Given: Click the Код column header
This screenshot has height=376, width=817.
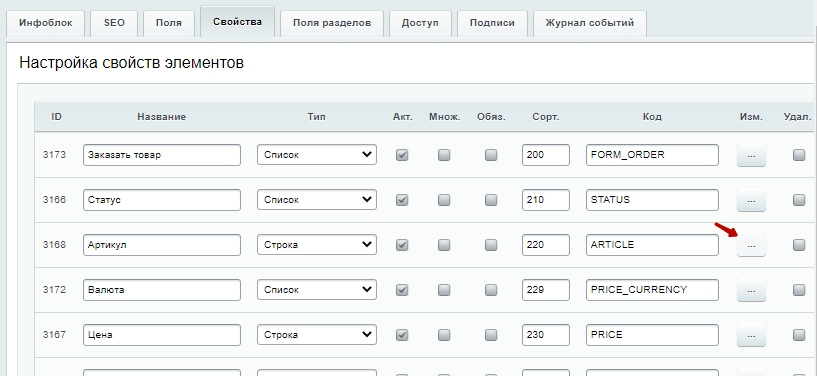Looking at the screenshot, I should point(652,117).
